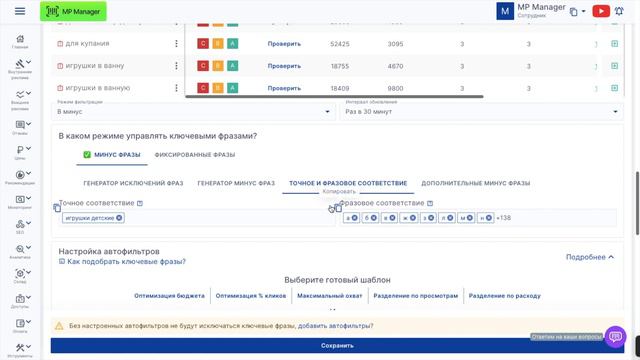Screen dimensions: 640x360
Task: Open the Режим фильтрации 'В минус' dropdown
Action: click(x=193, y=111)
